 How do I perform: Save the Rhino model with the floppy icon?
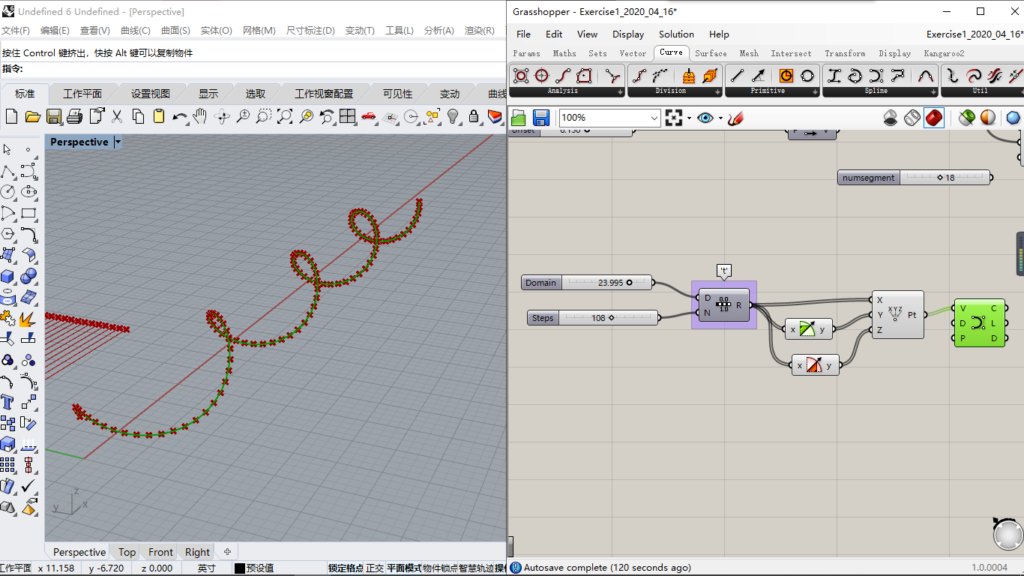54,117
